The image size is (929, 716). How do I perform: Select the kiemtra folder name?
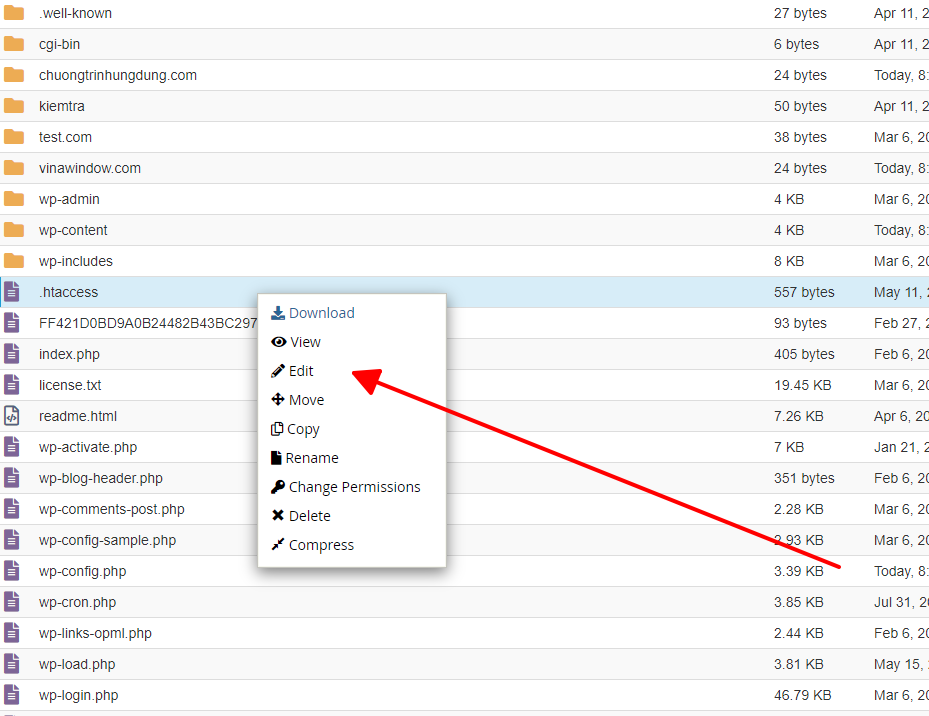pyautogui.click(x=62, y=106)
